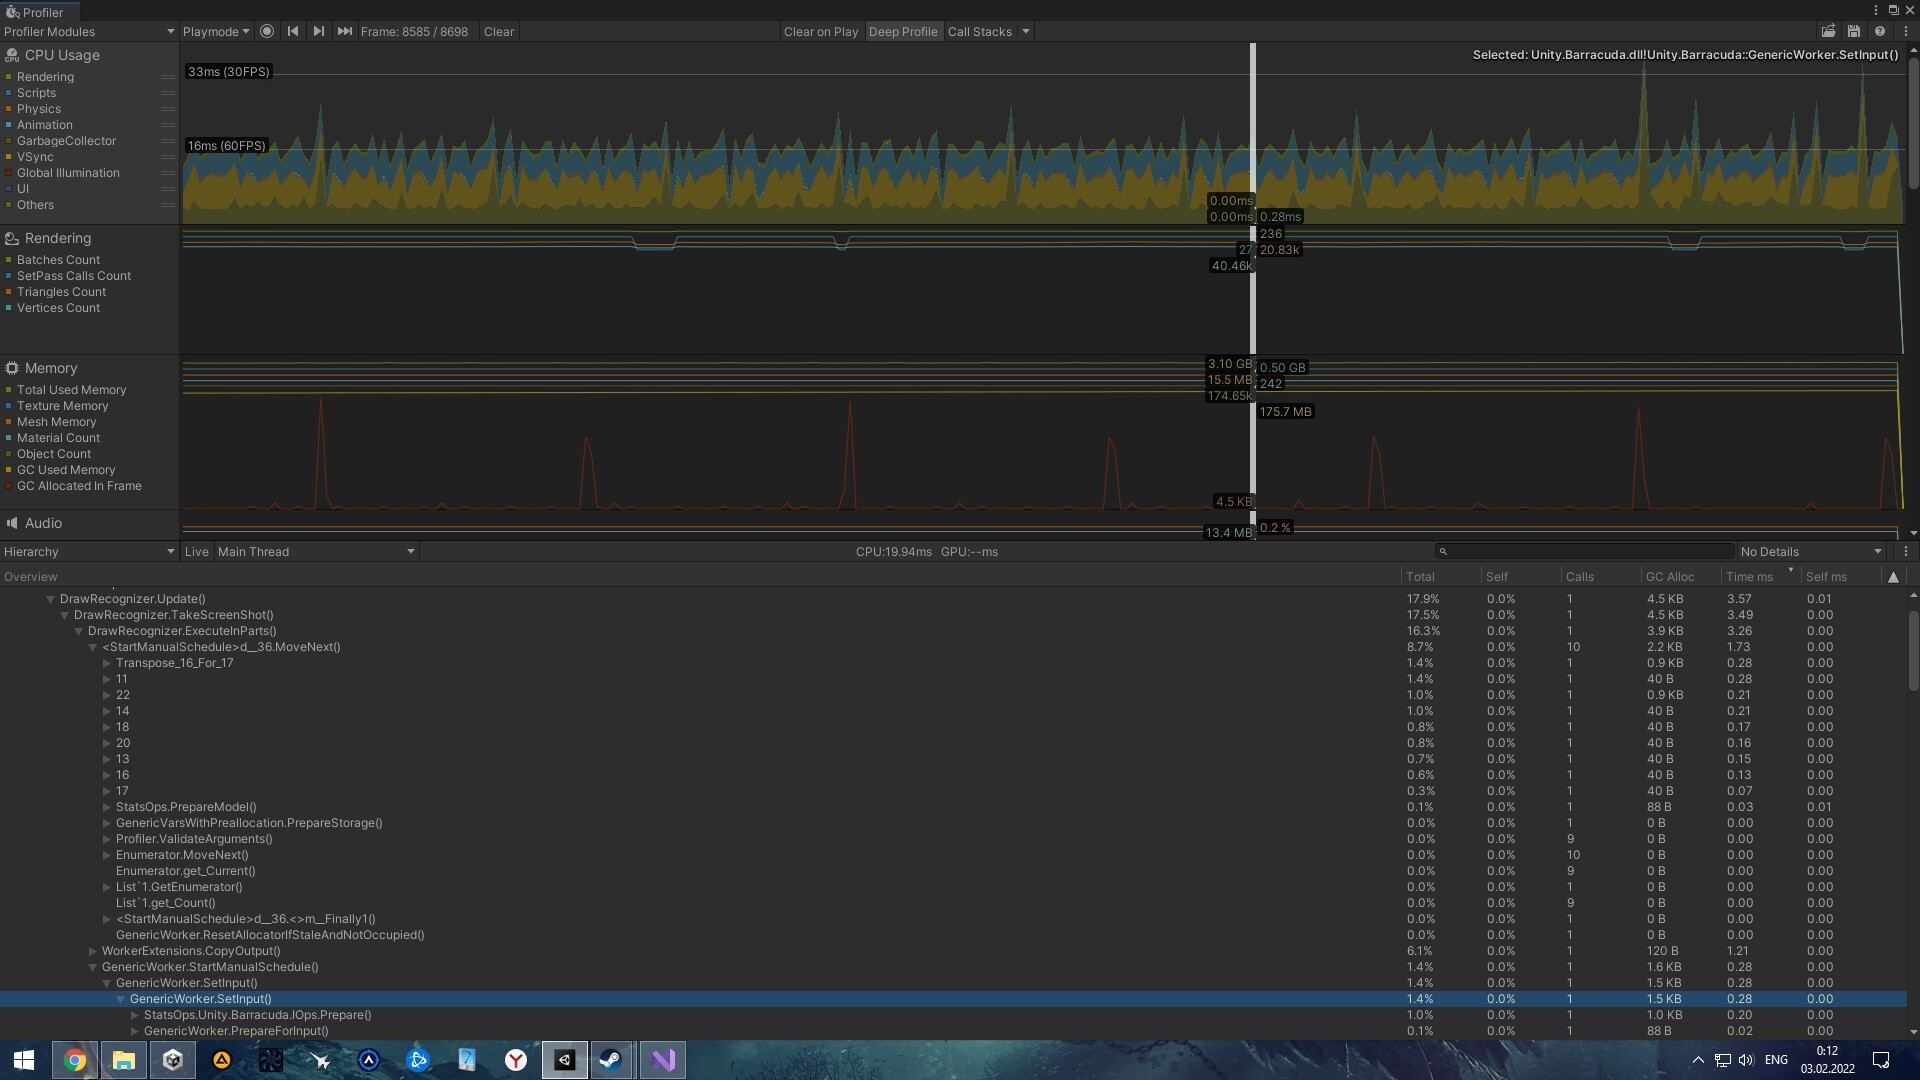The height and width of the screenshot is (1080, 1920).
Task: Sort by the GC Alloc column
Action: tap(1670, 576)
